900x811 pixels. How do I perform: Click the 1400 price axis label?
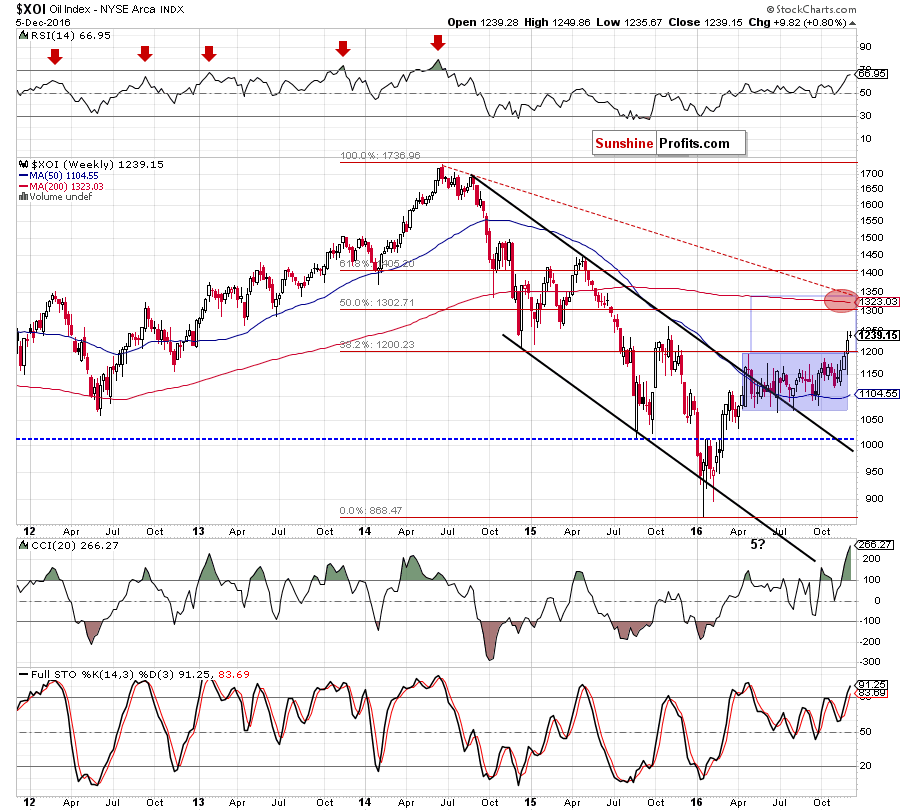point(872,273)
